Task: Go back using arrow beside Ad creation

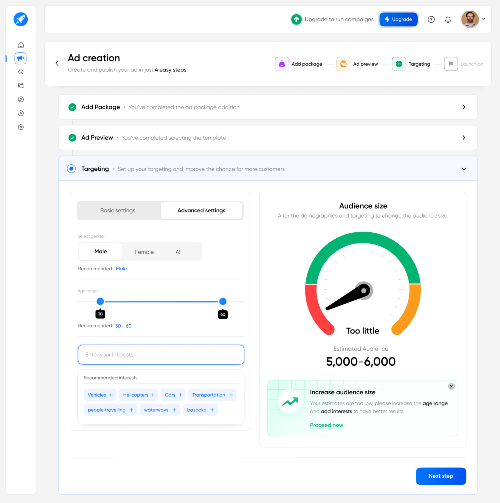Action: click(x=57, y=63)
